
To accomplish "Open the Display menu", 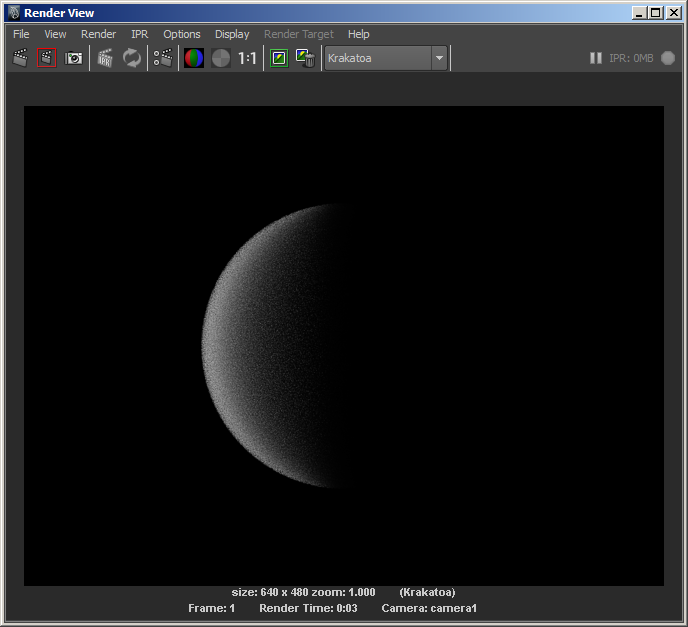I will click(232, 34).
